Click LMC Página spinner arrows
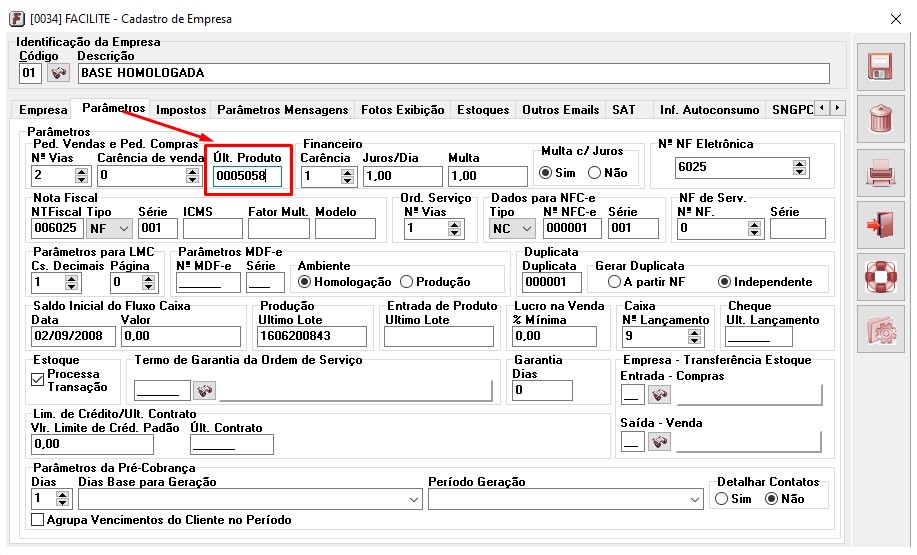This screenshot has height=555, width=917. pyautogui.click(x=149, y=283)
